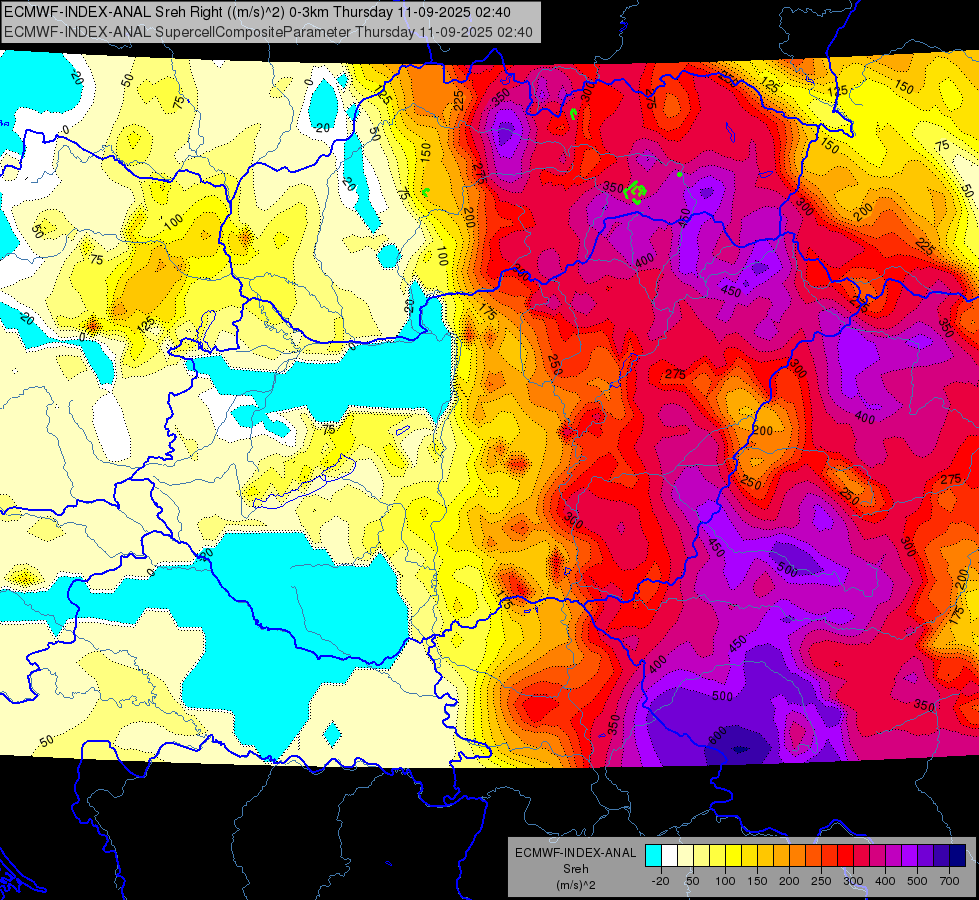Click the 200 legend scale label
Screen dimensions: 979x900
point(789,881)
